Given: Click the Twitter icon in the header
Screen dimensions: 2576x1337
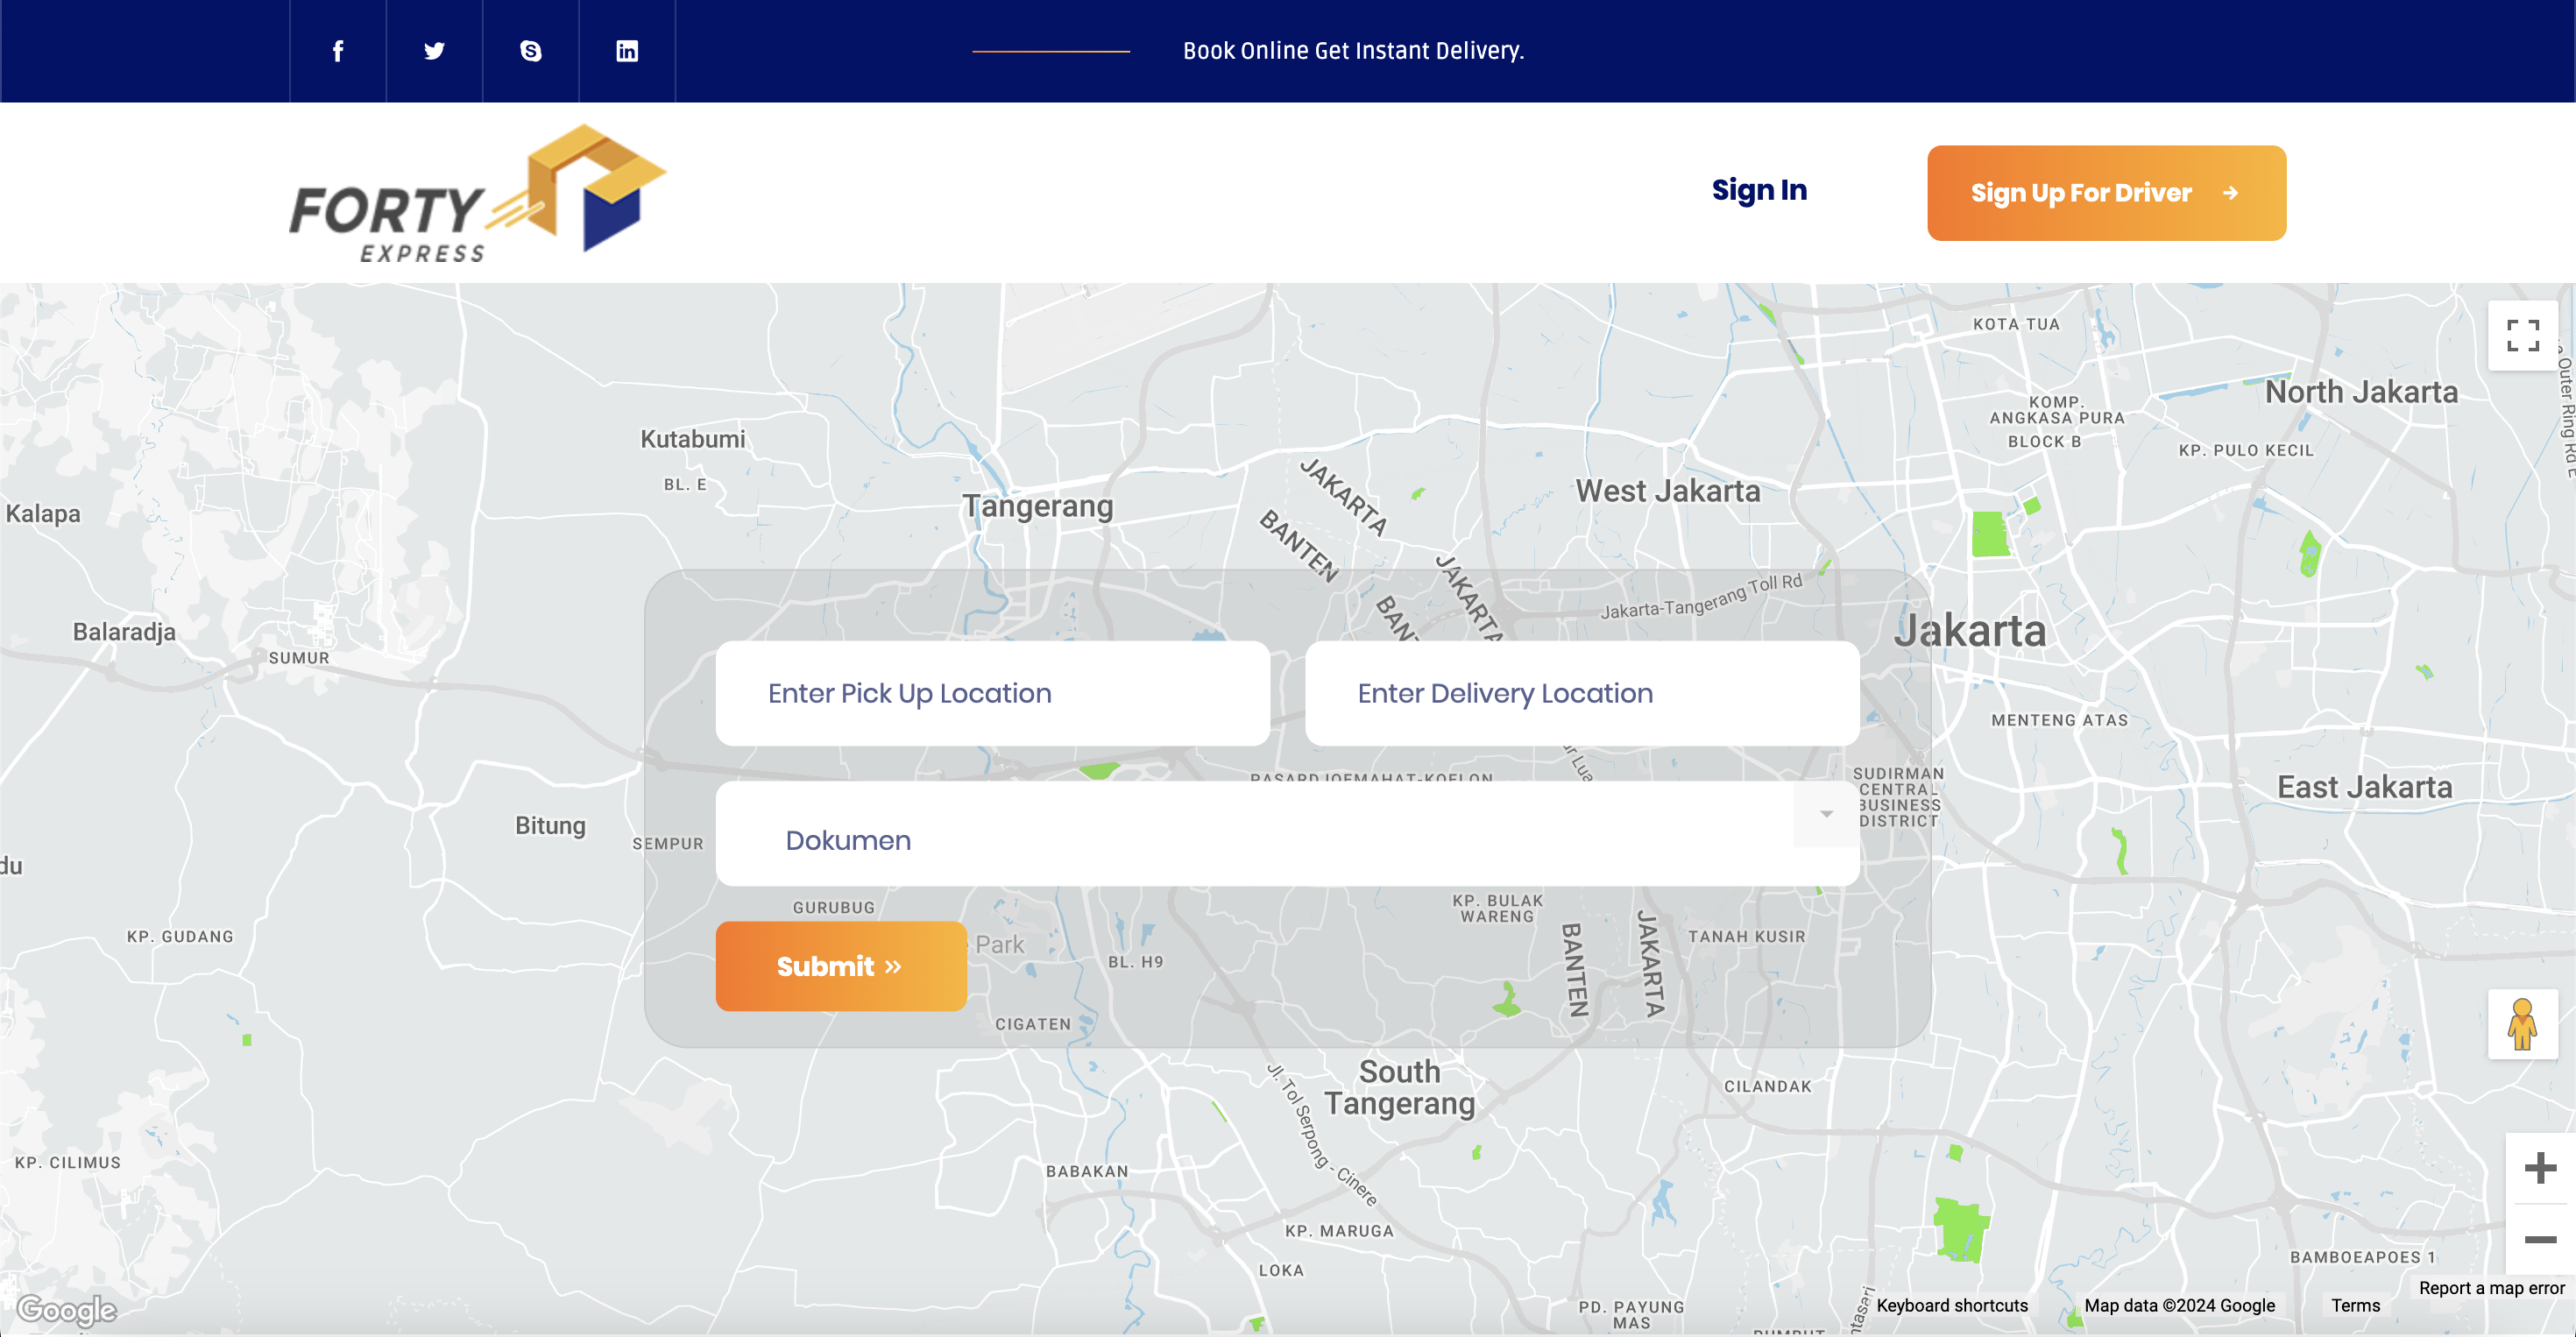Looking at the screenshot, I should pyautogui.click(x=434, y=50).
